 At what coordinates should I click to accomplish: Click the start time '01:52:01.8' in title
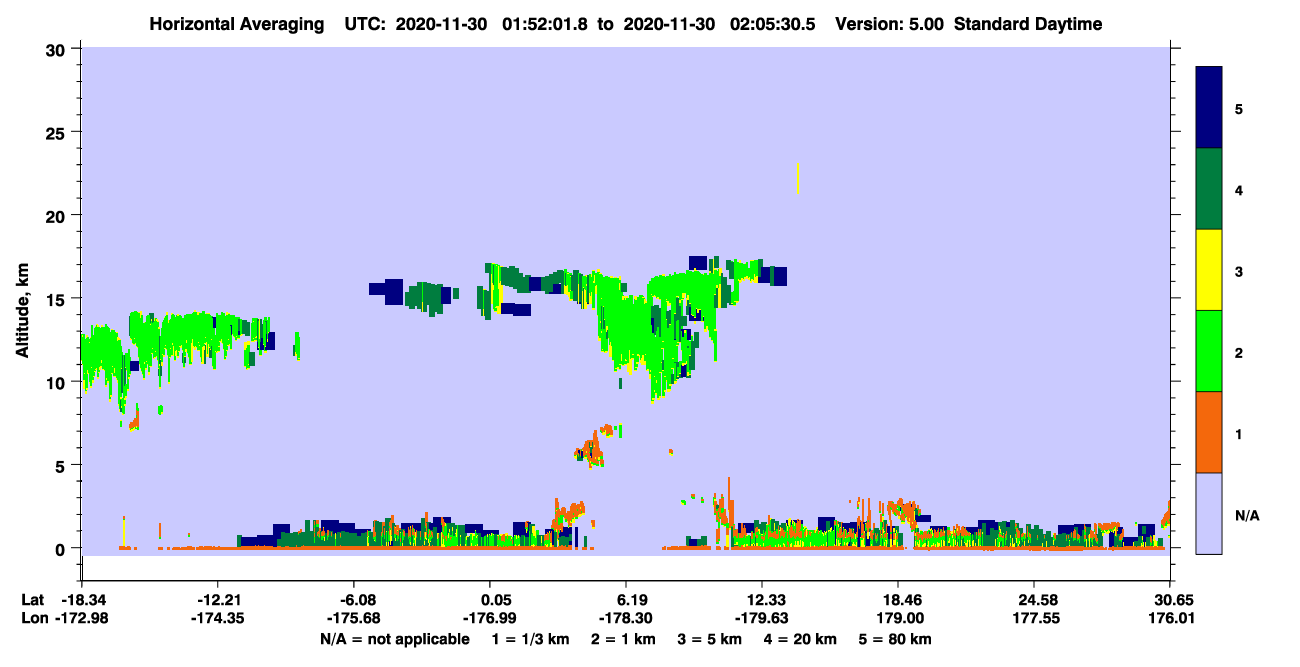pos(544,24)
